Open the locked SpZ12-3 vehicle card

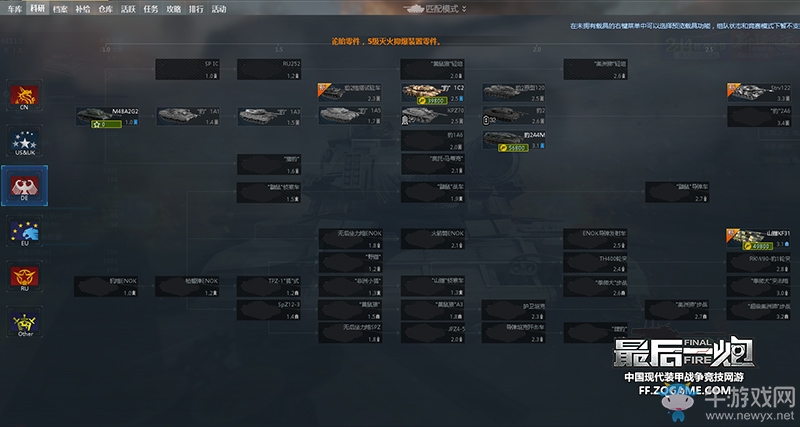pos(269,310)
